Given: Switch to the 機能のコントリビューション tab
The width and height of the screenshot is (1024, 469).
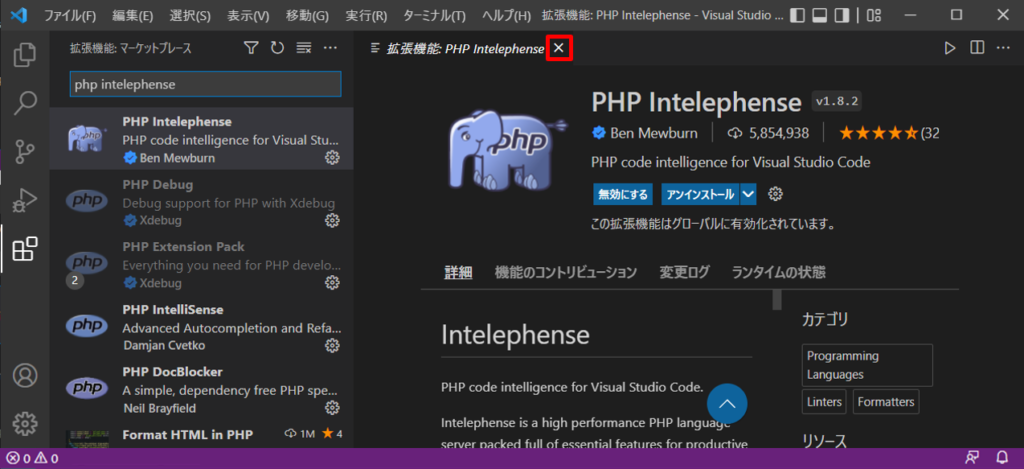Looking at the screenshot, I should [566, 272].
